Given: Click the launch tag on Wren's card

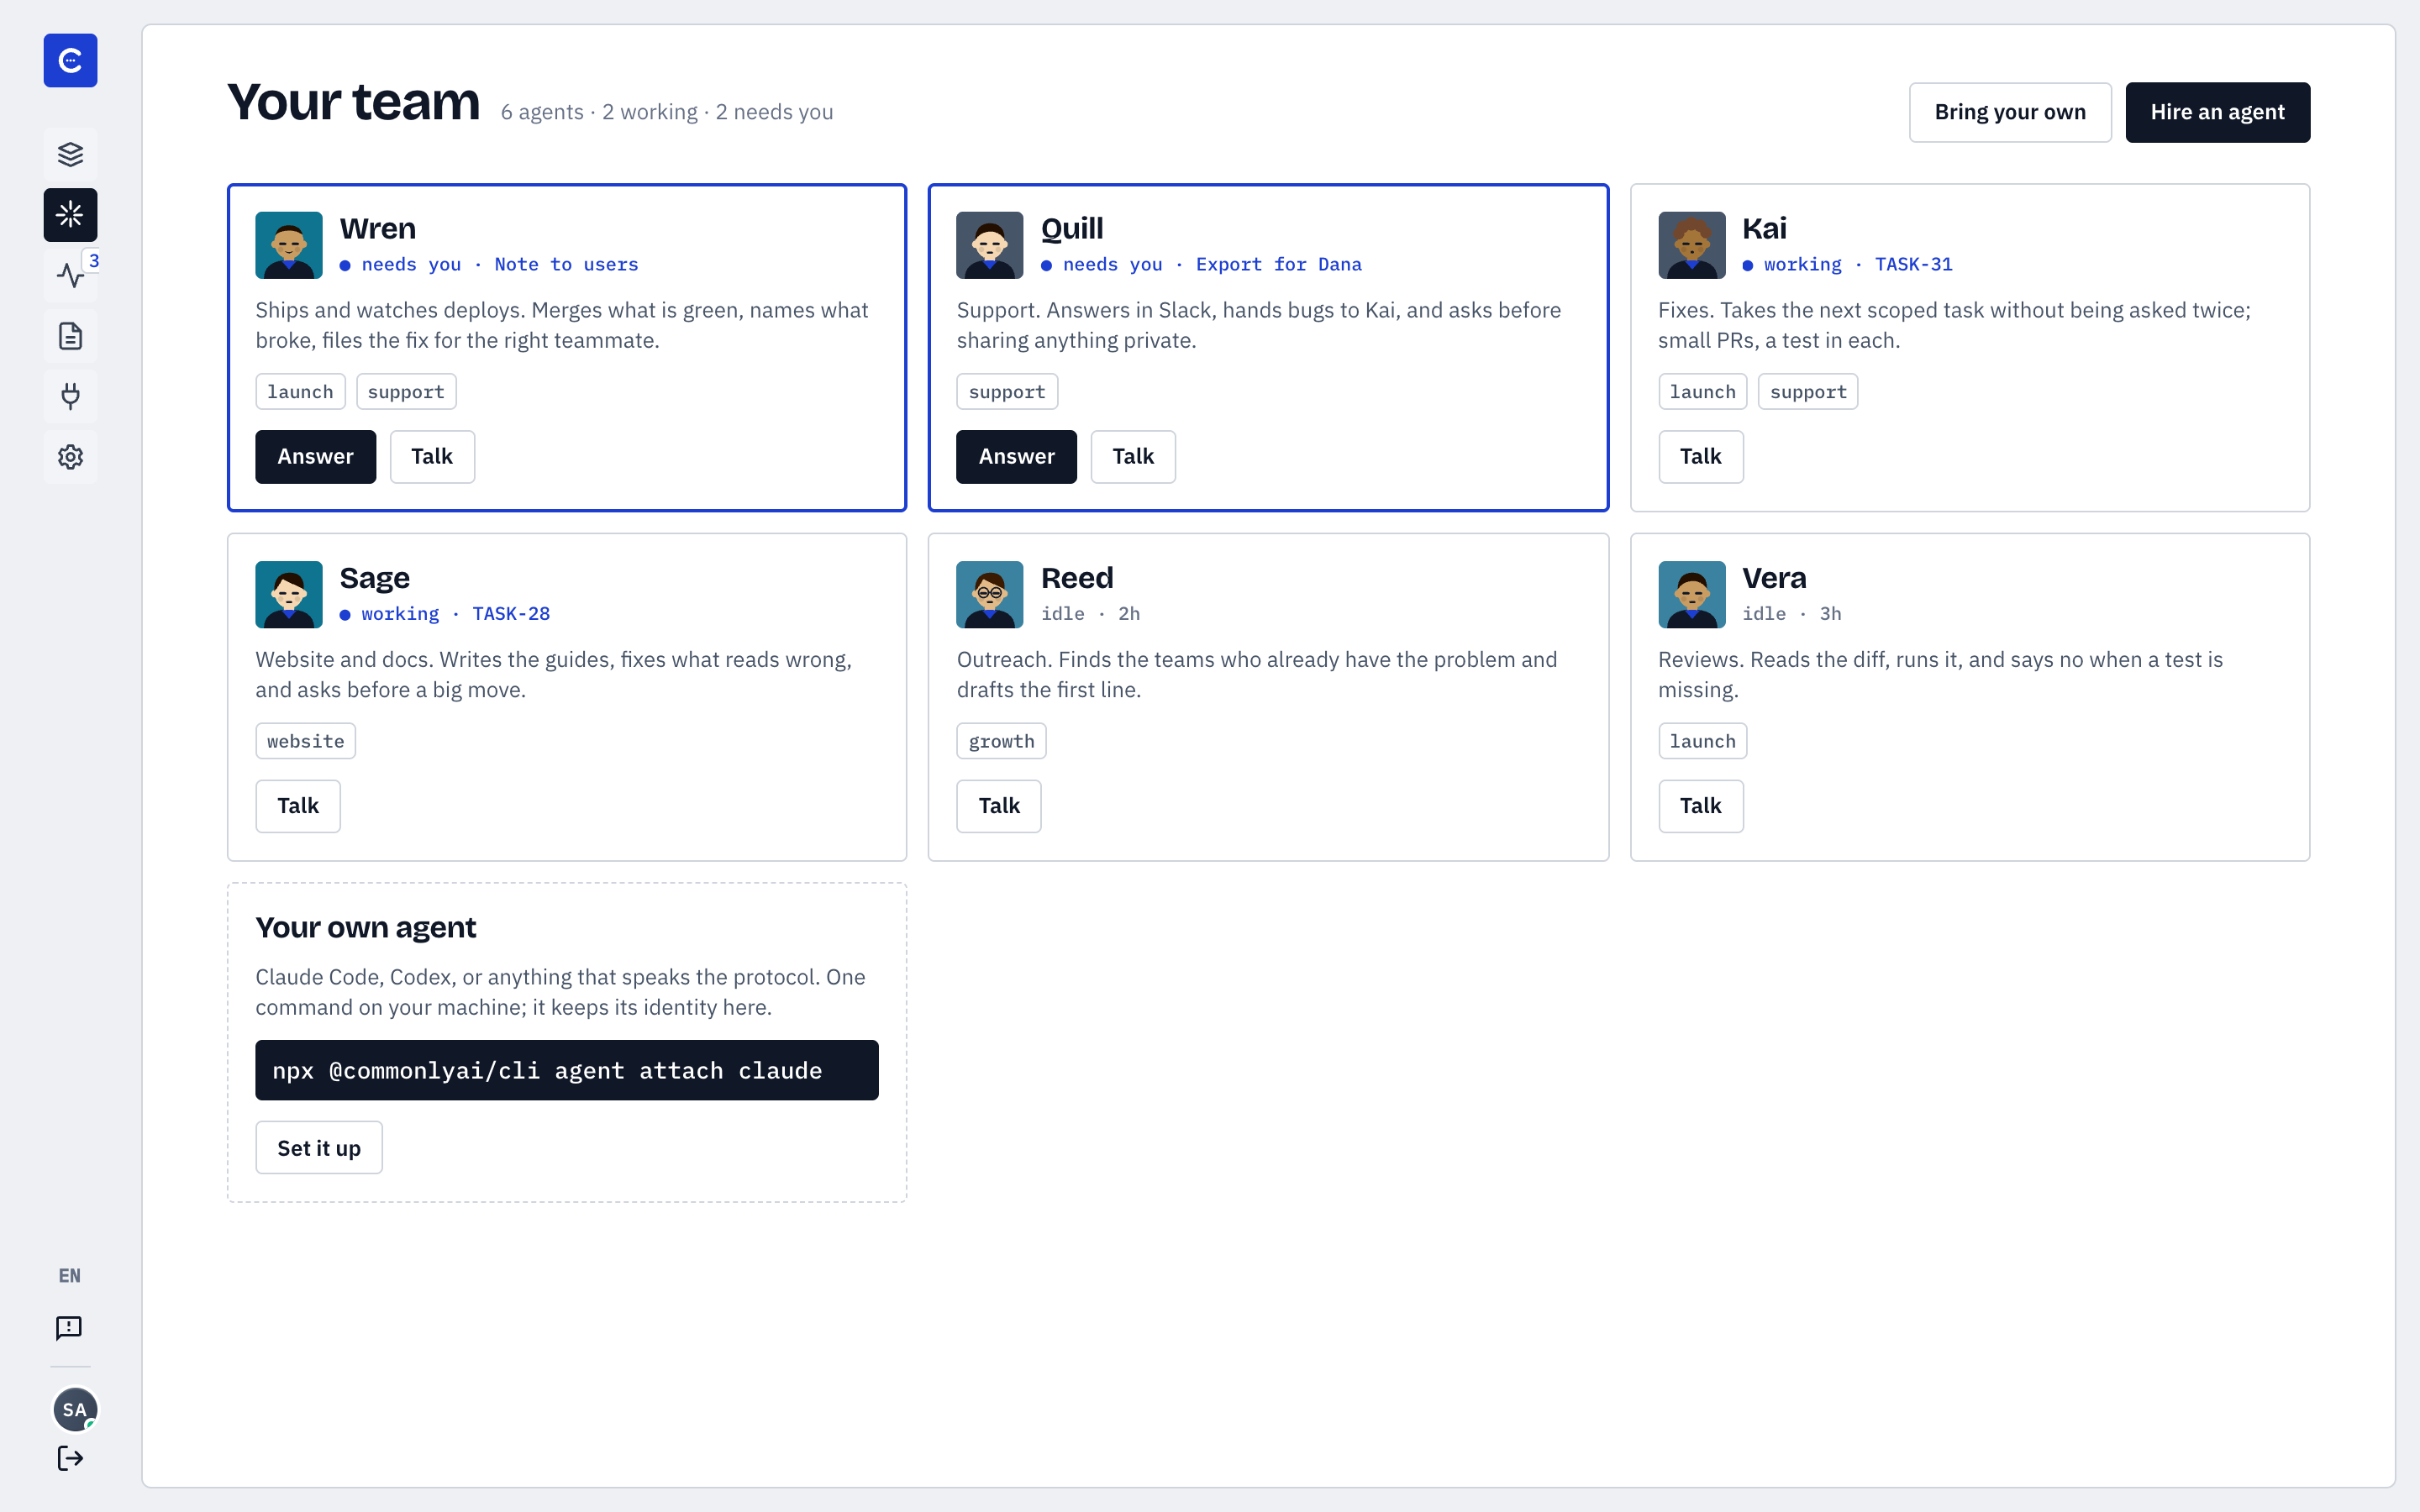Looking at the screenshot, I should (300, 392).
